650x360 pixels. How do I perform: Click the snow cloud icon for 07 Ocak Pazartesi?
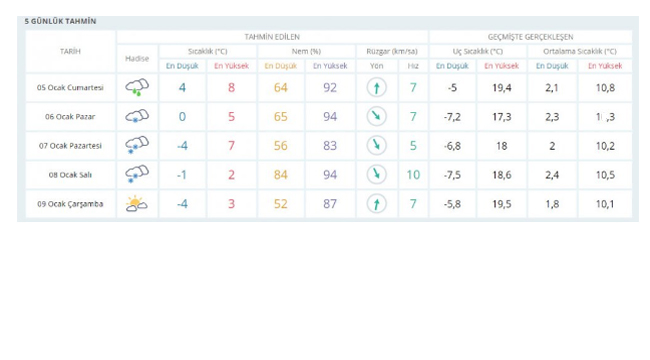(x=137, y=145)
